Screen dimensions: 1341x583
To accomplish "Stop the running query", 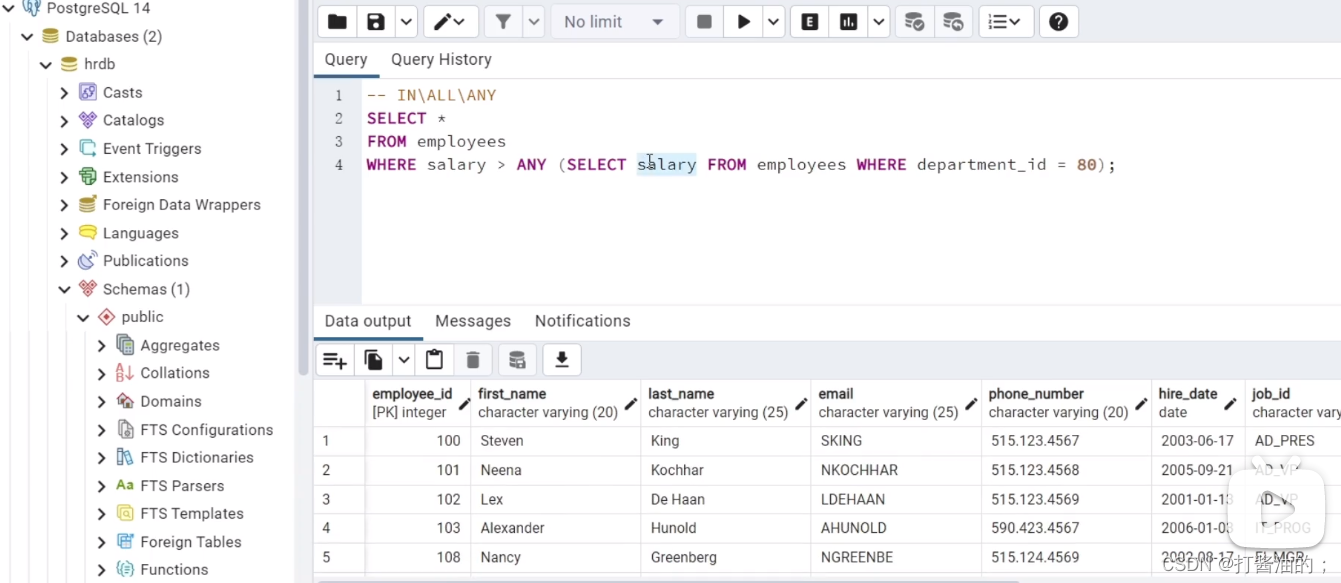I will [704, 22].
